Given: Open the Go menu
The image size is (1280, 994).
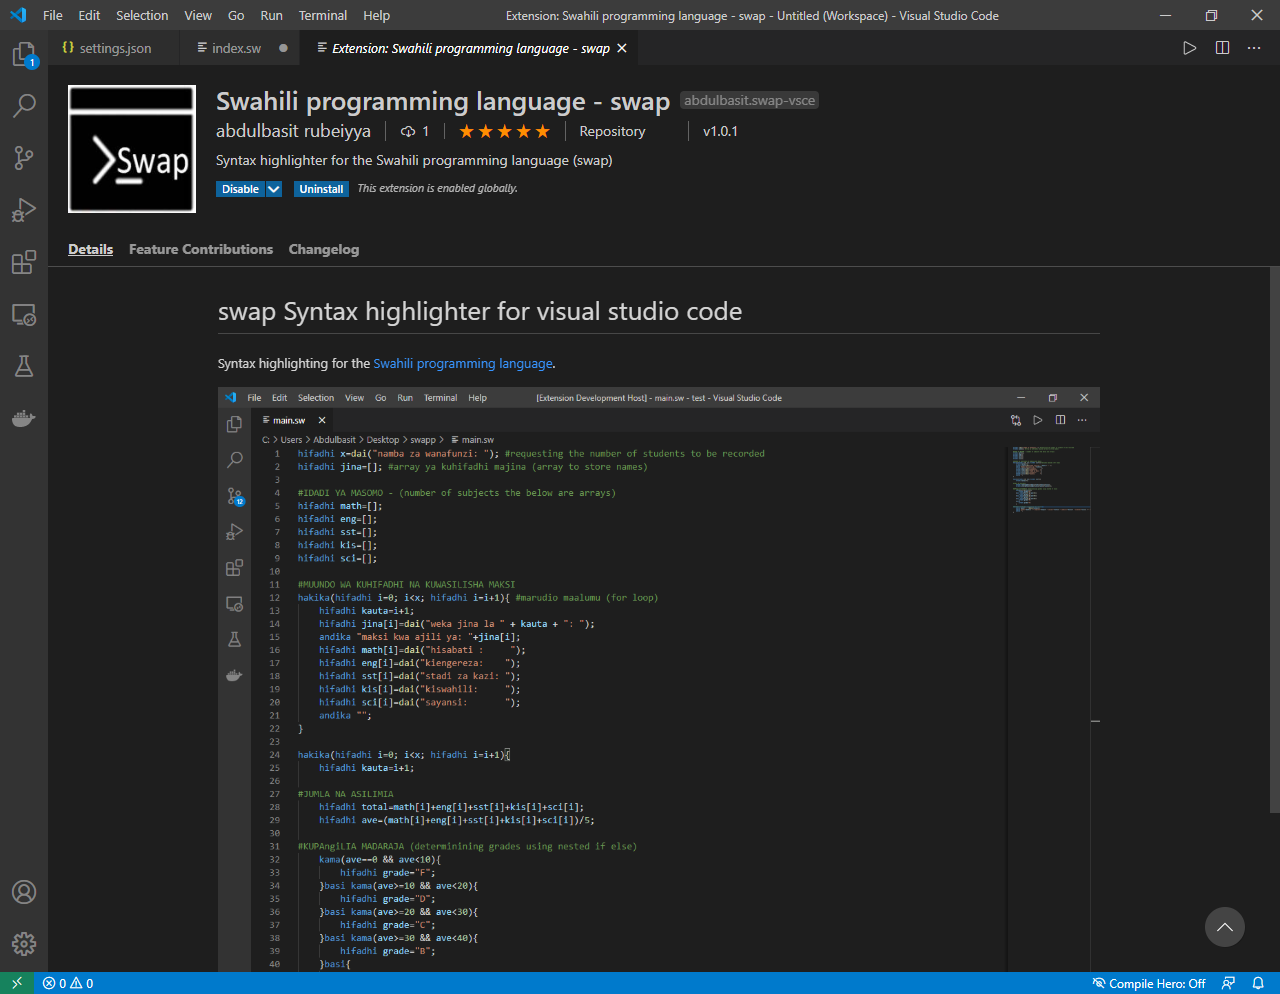Looking at the screenshot, I should pyautogui.click(x=236, y=15).
